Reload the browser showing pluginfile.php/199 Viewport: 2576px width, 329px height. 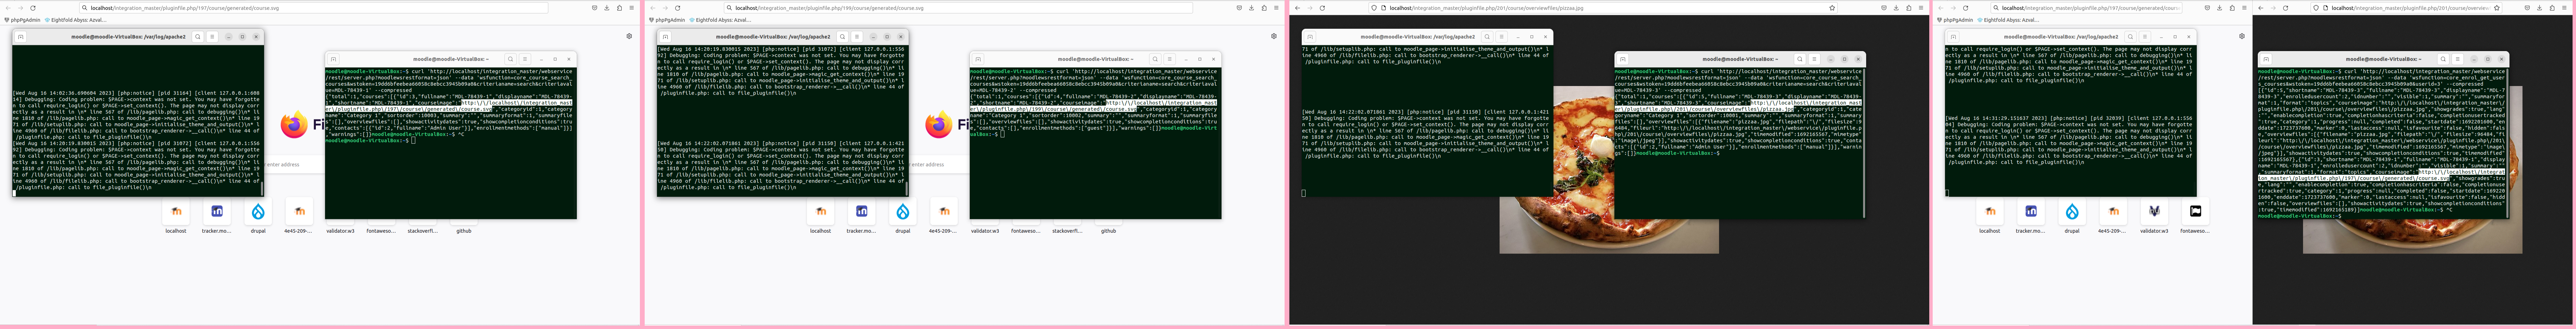pos(678,8)
